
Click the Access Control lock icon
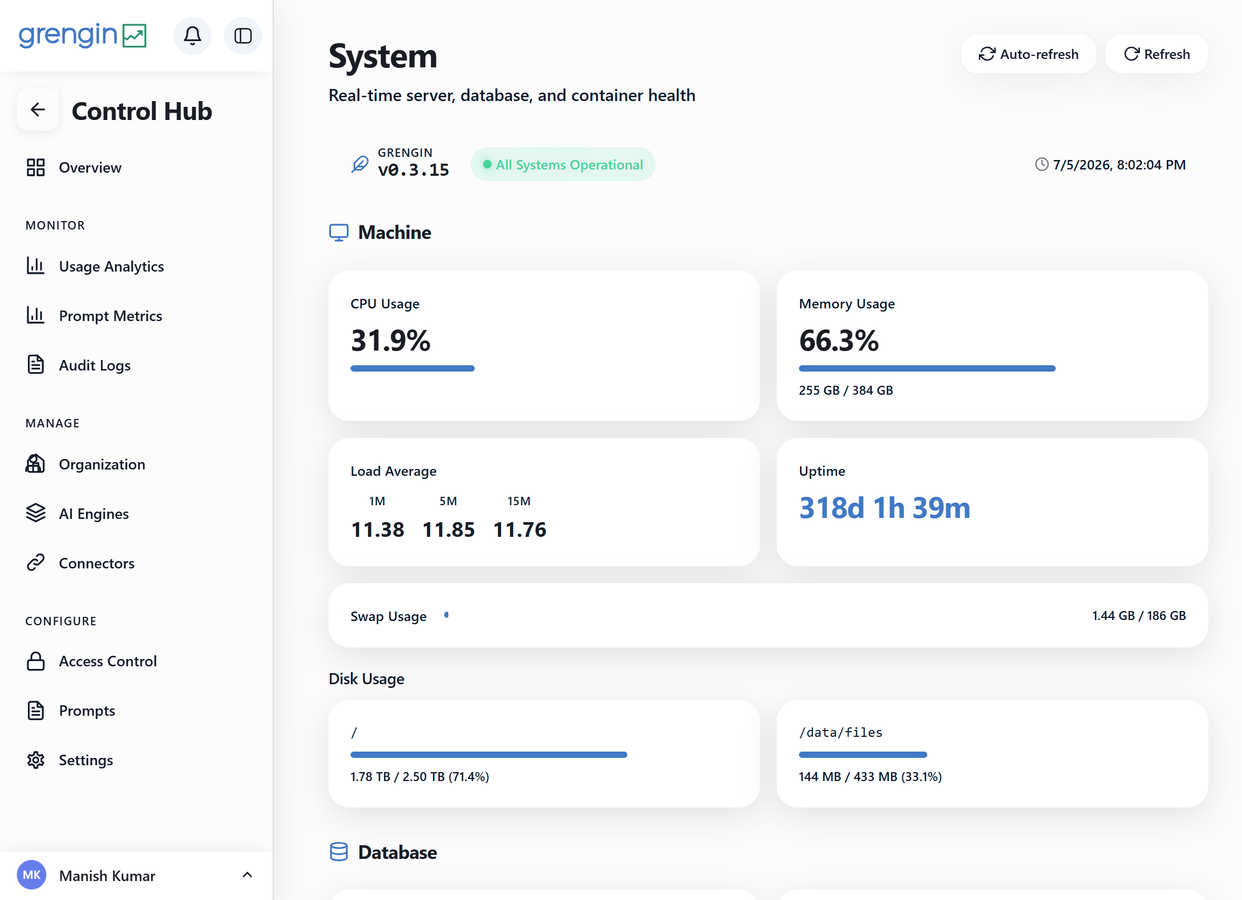36,661
